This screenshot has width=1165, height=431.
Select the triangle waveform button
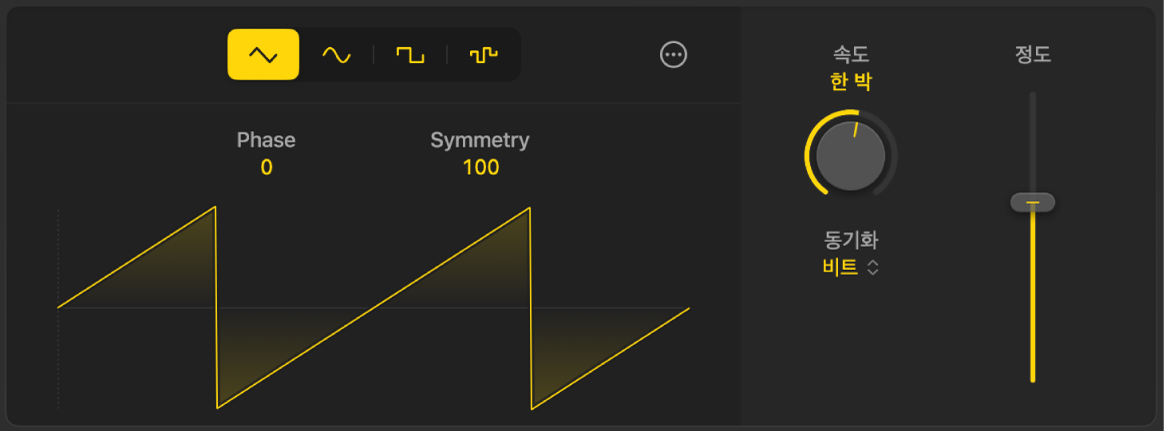click(263, 55)
